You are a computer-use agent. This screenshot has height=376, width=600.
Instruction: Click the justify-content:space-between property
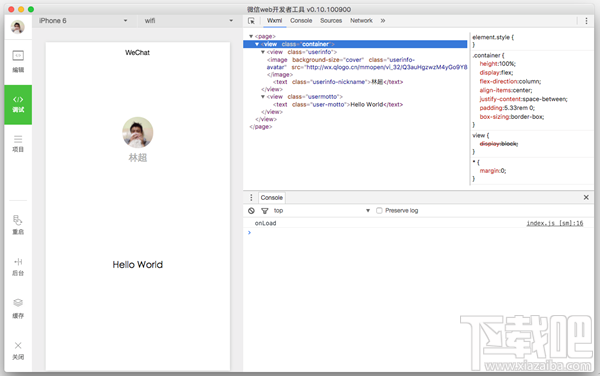(x=523, y=99)
